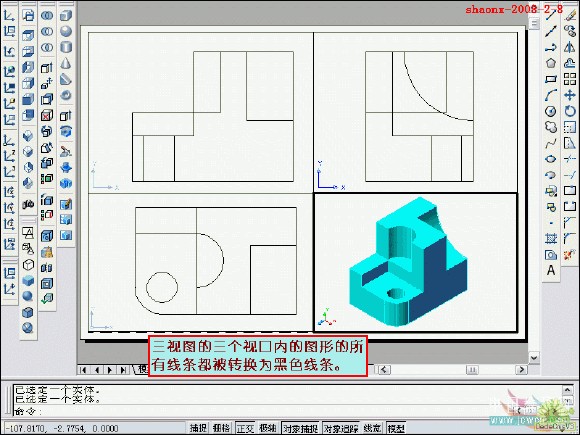Viewport: 580px width, 435px height.
Task: Click the Scale modify tool
Action: point(570,127)
